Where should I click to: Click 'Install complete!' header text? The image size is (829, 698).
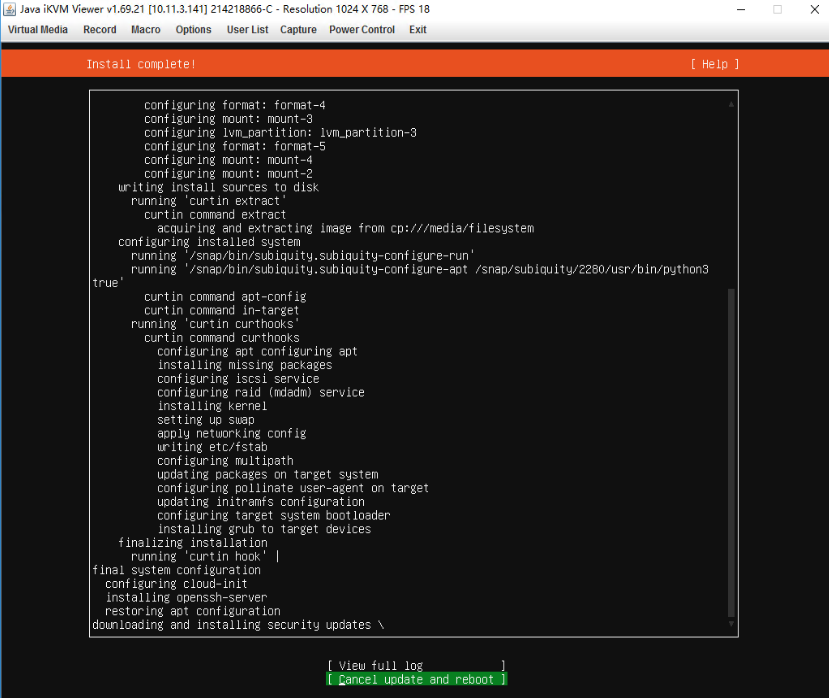(141, 64)
